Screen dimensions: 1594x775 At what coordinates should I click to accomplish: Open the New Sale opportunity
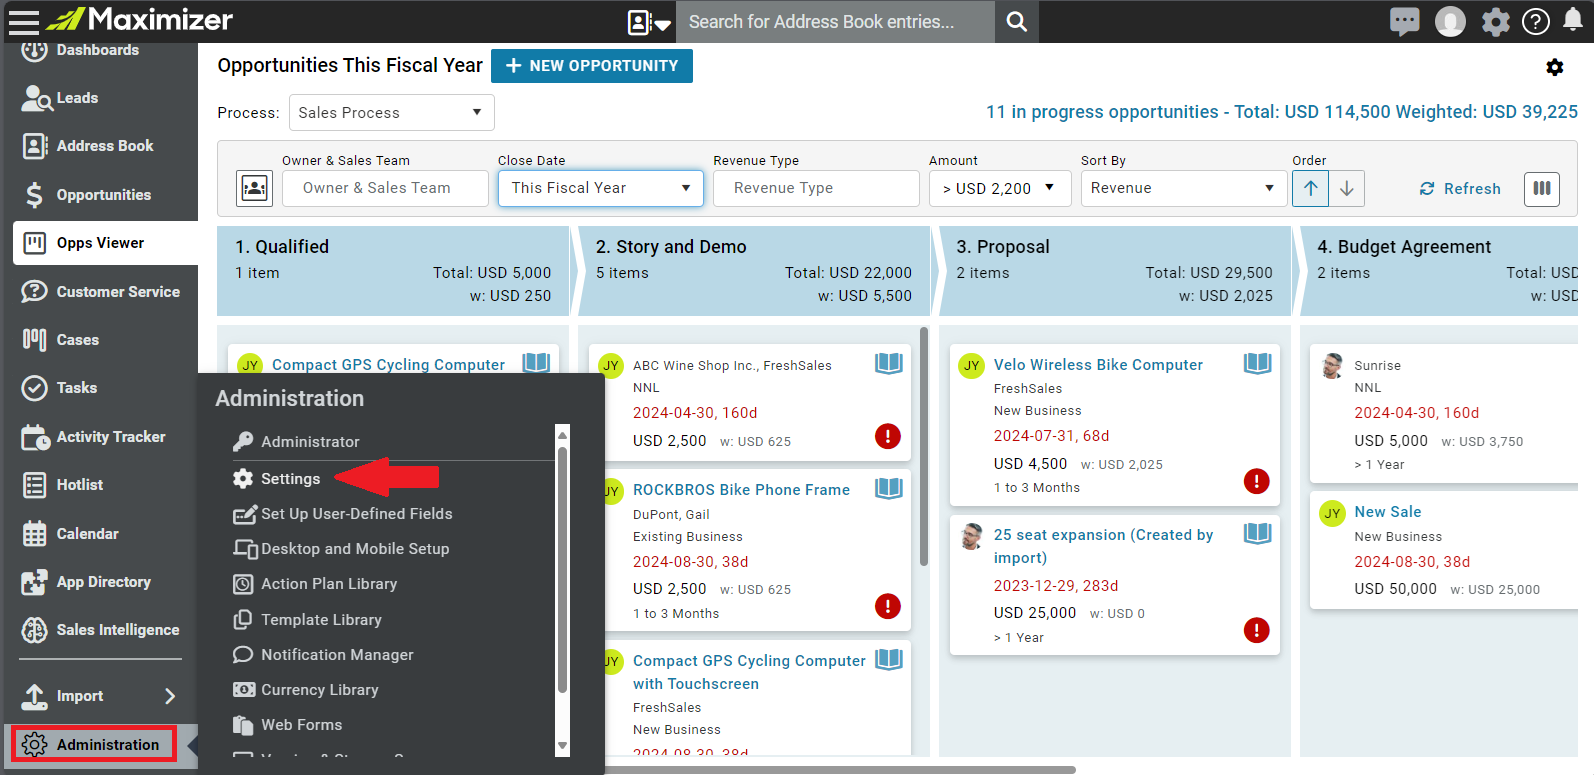click(1387, 512)
